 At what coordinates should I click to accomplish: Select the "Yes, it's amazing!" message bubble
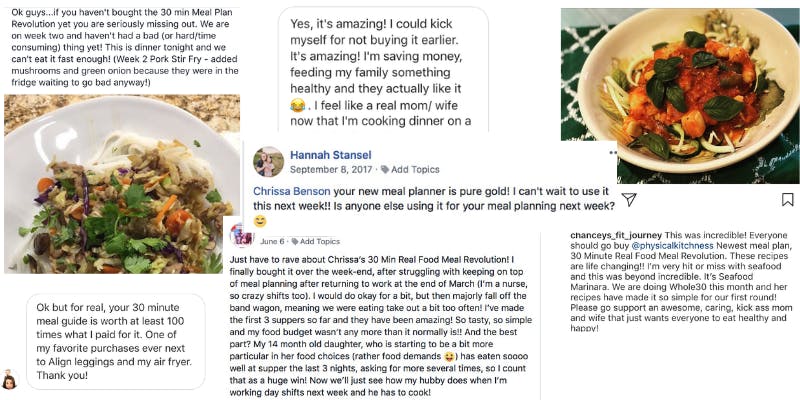click(x=383, y=71)
